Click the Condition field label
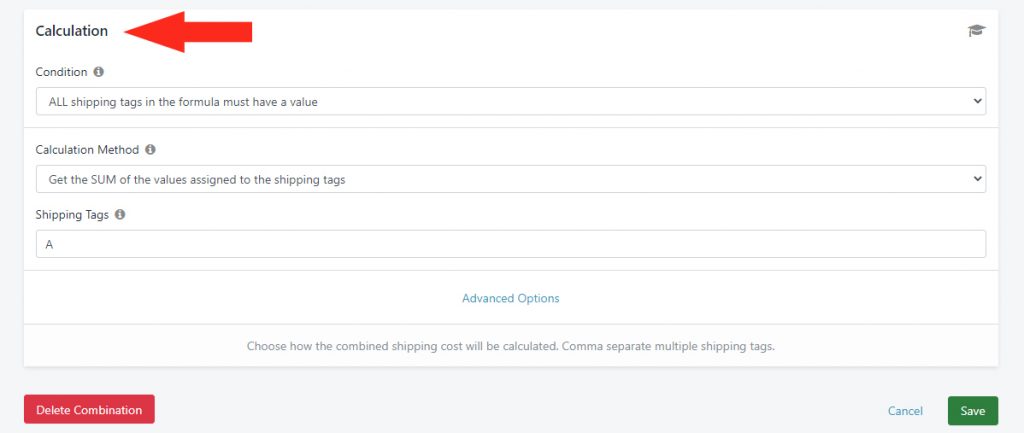Viewport: 1024px width, 433px height. [61, 72]
